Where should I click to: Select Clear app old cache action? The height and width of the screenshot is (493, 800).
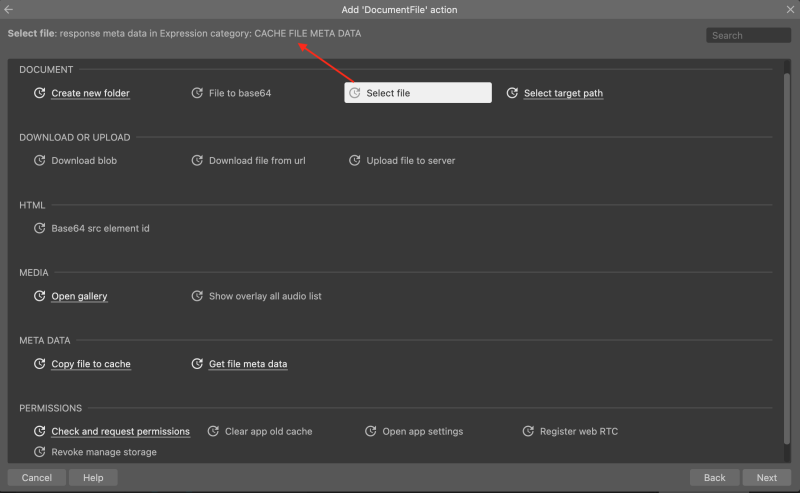pyautogui.click(x=268, y=431)
